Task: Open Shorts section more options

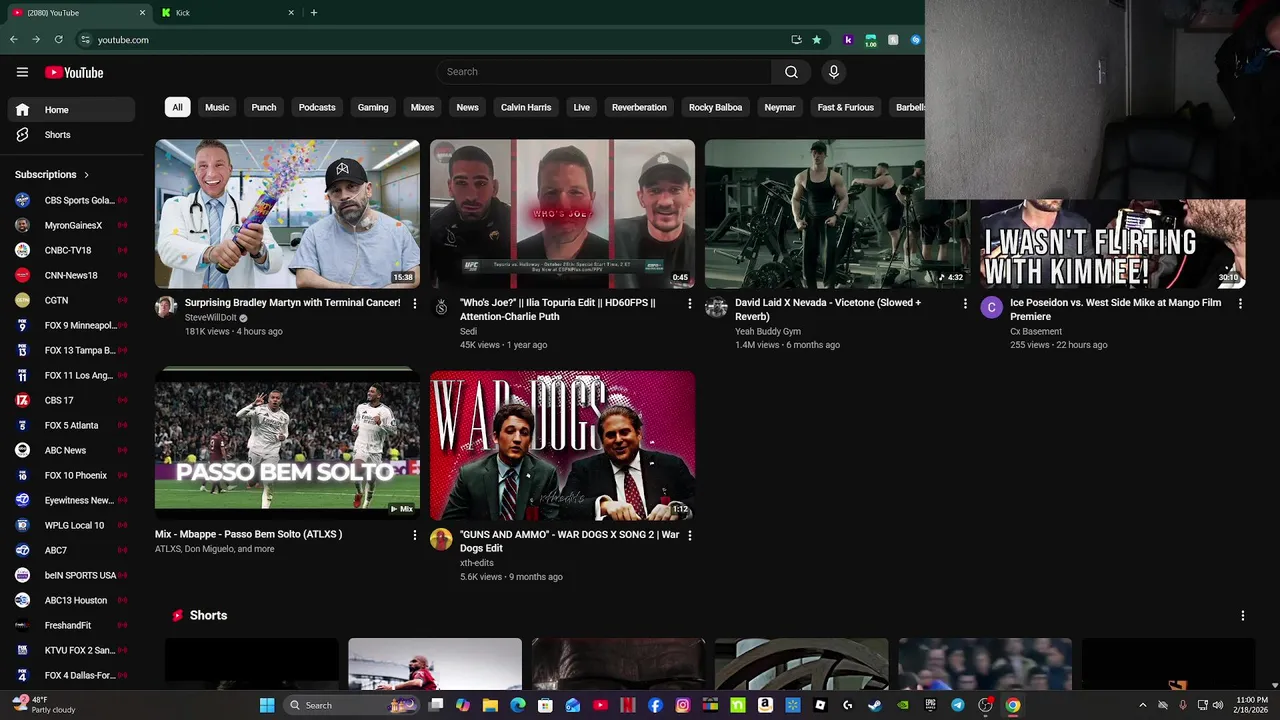Action: [x=1243, y=616]
